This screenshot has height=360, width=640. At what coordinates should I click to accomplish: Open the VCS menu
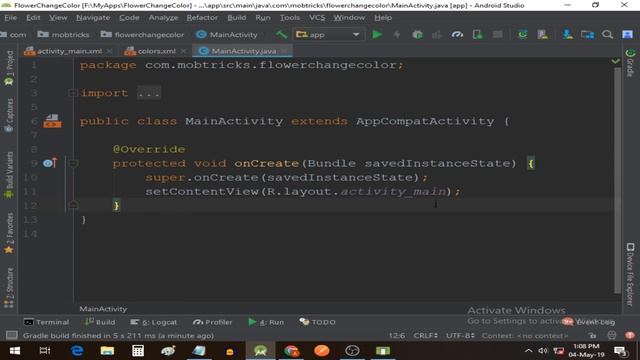317,18
